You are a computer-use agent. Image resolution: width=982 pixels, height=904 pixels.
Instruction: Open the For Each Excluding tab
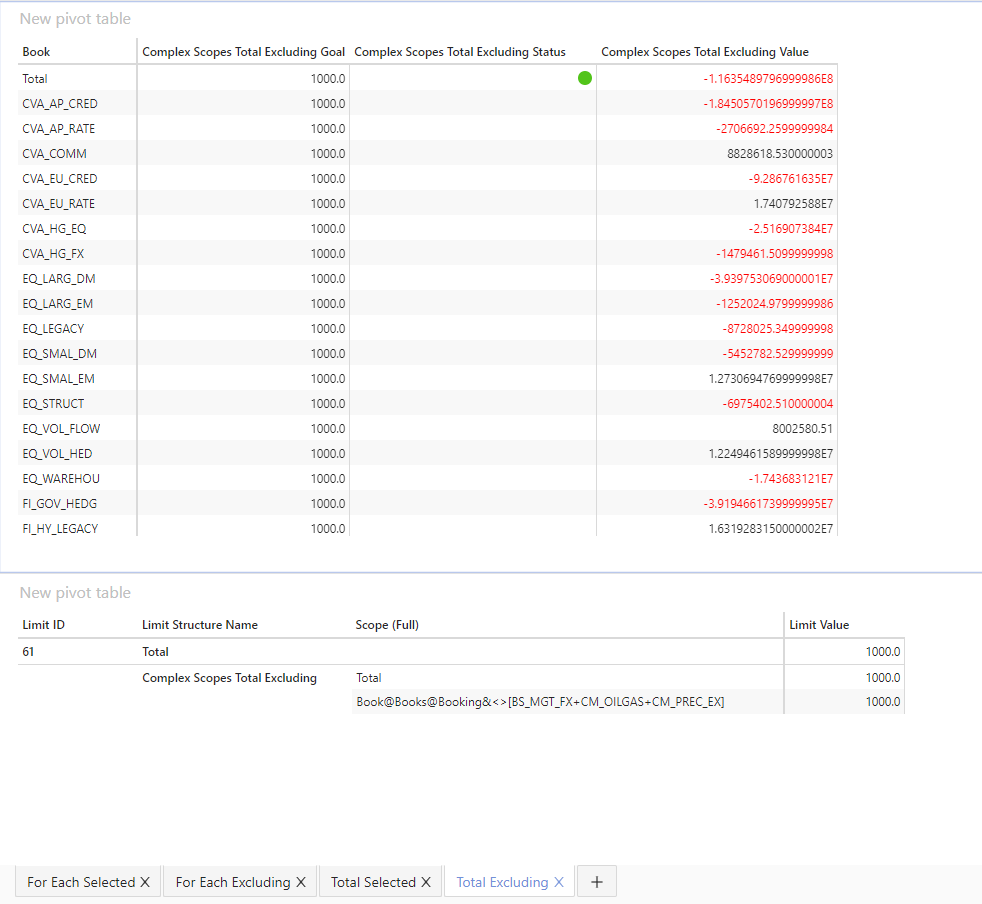tap(232, 882)
